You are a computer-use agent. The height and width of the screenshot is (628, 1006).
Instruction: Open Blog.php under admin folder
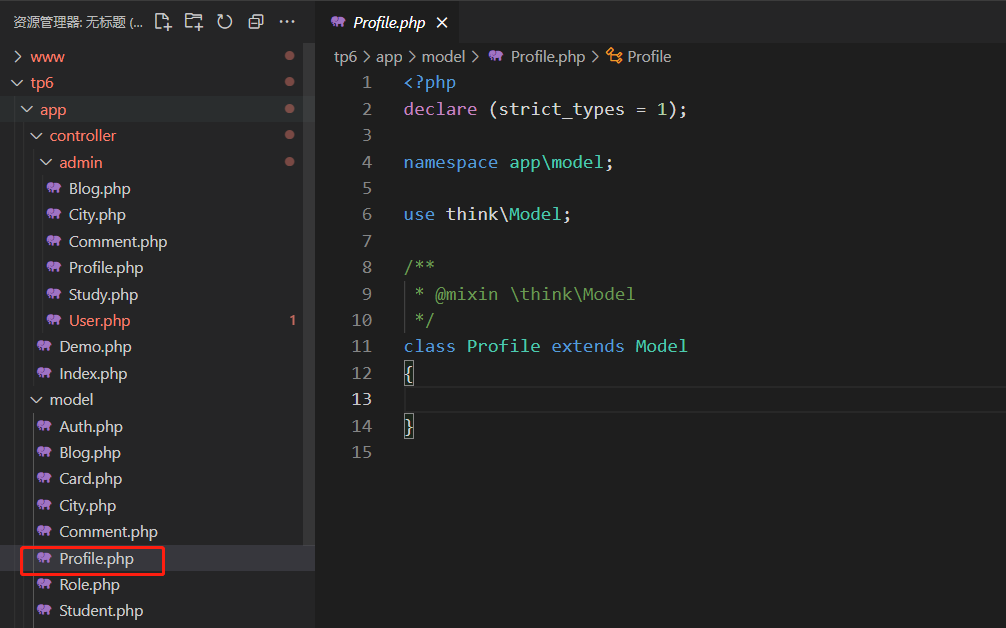click(x=99, y=189)
